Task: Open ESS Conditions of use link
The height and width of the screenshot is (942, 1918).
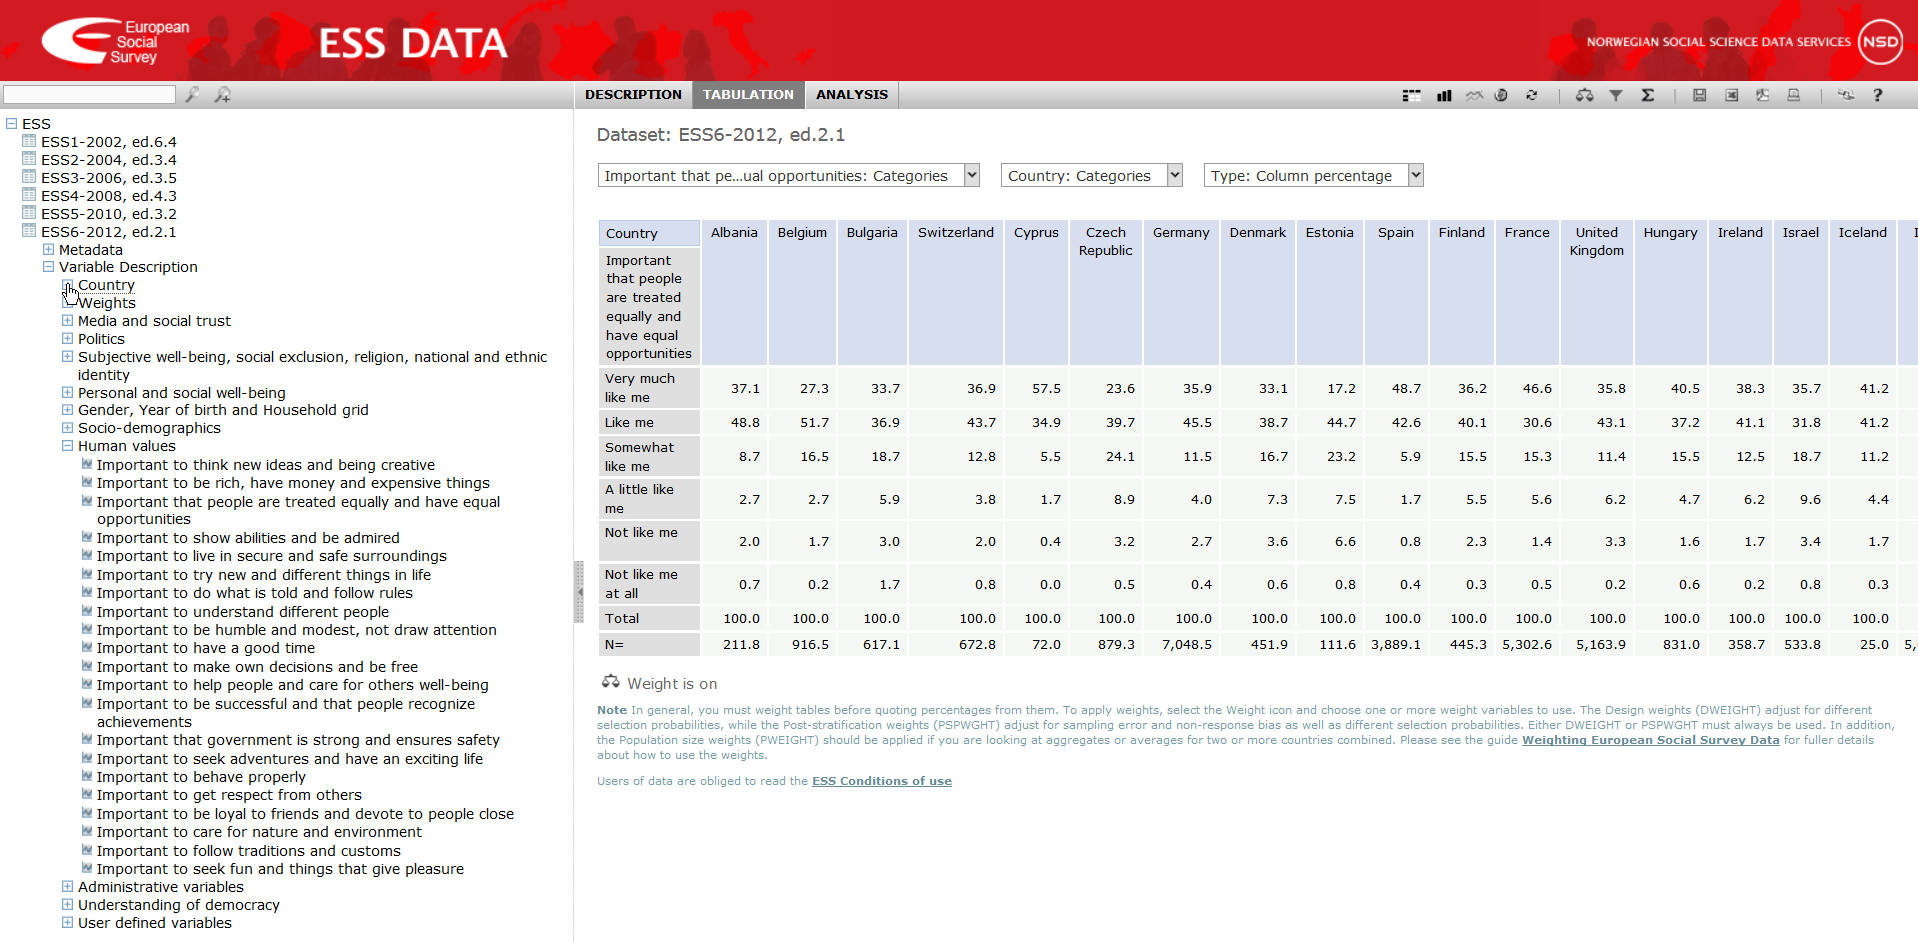Action: point(881,781)
